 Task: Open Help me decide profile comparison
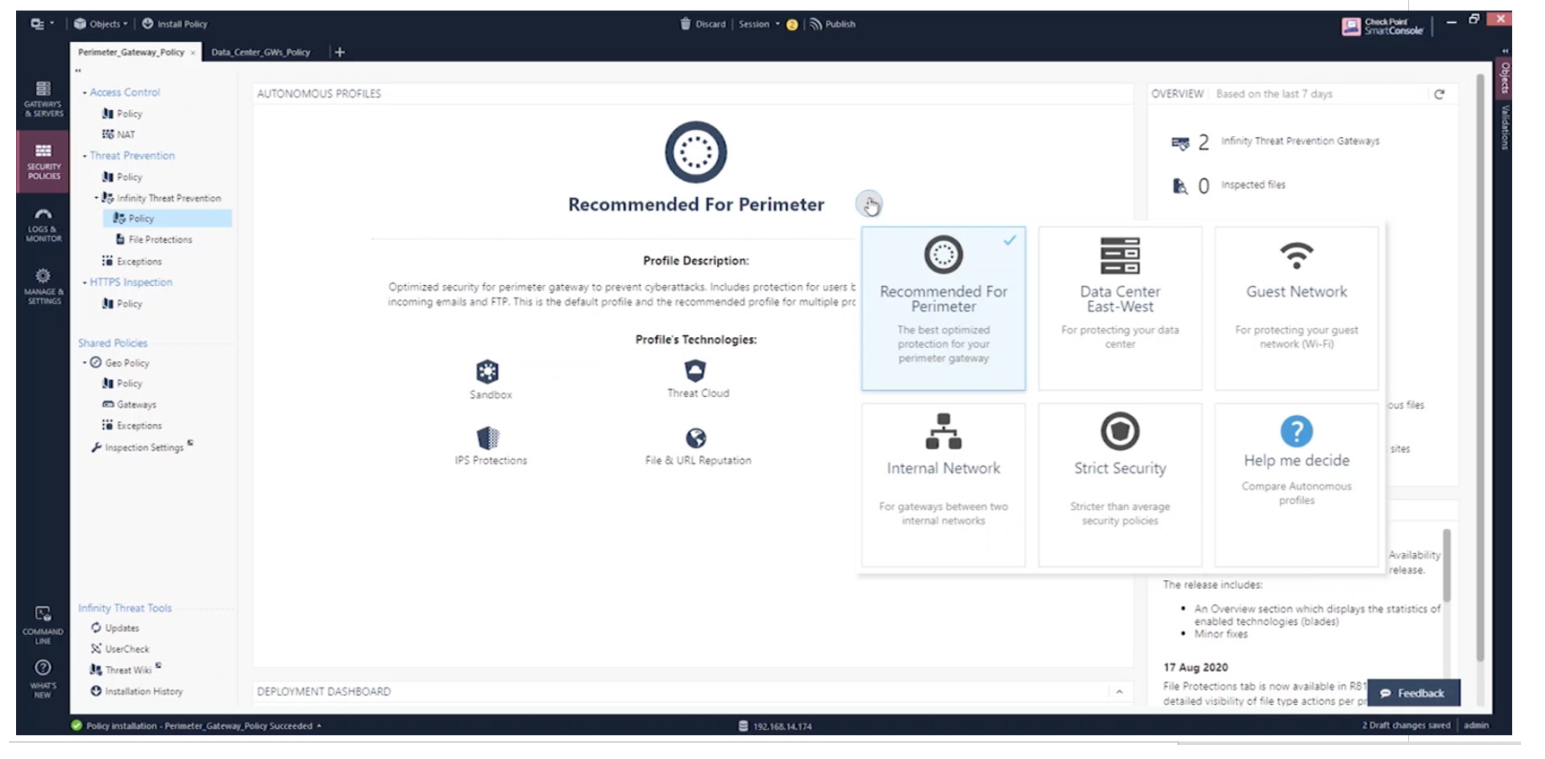(x=1296, y=485)
